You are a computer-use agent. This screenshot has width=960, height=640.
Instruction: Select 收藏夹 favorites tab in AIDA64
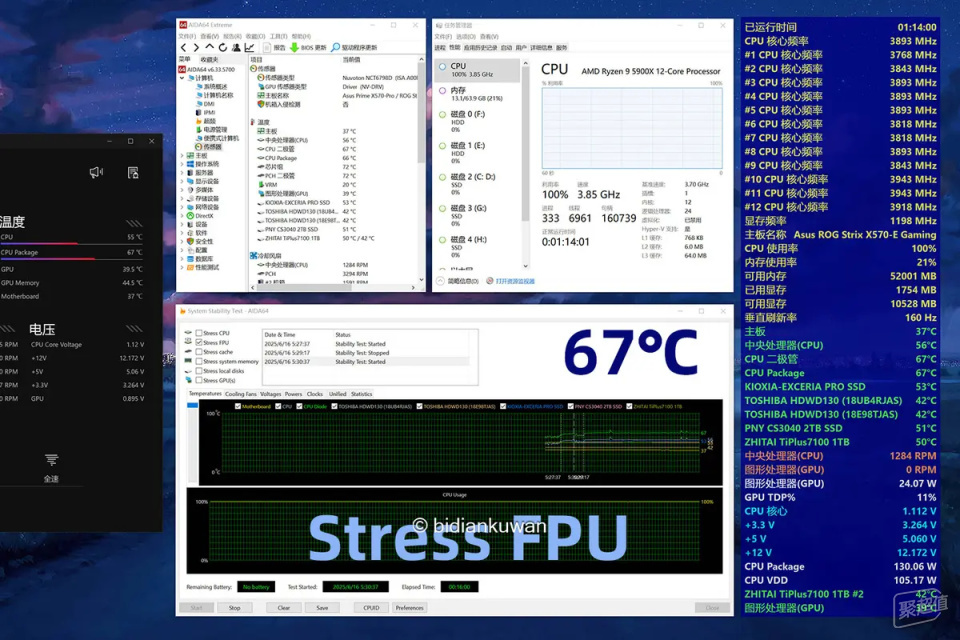pyautogui.click(x=209, y=59)
